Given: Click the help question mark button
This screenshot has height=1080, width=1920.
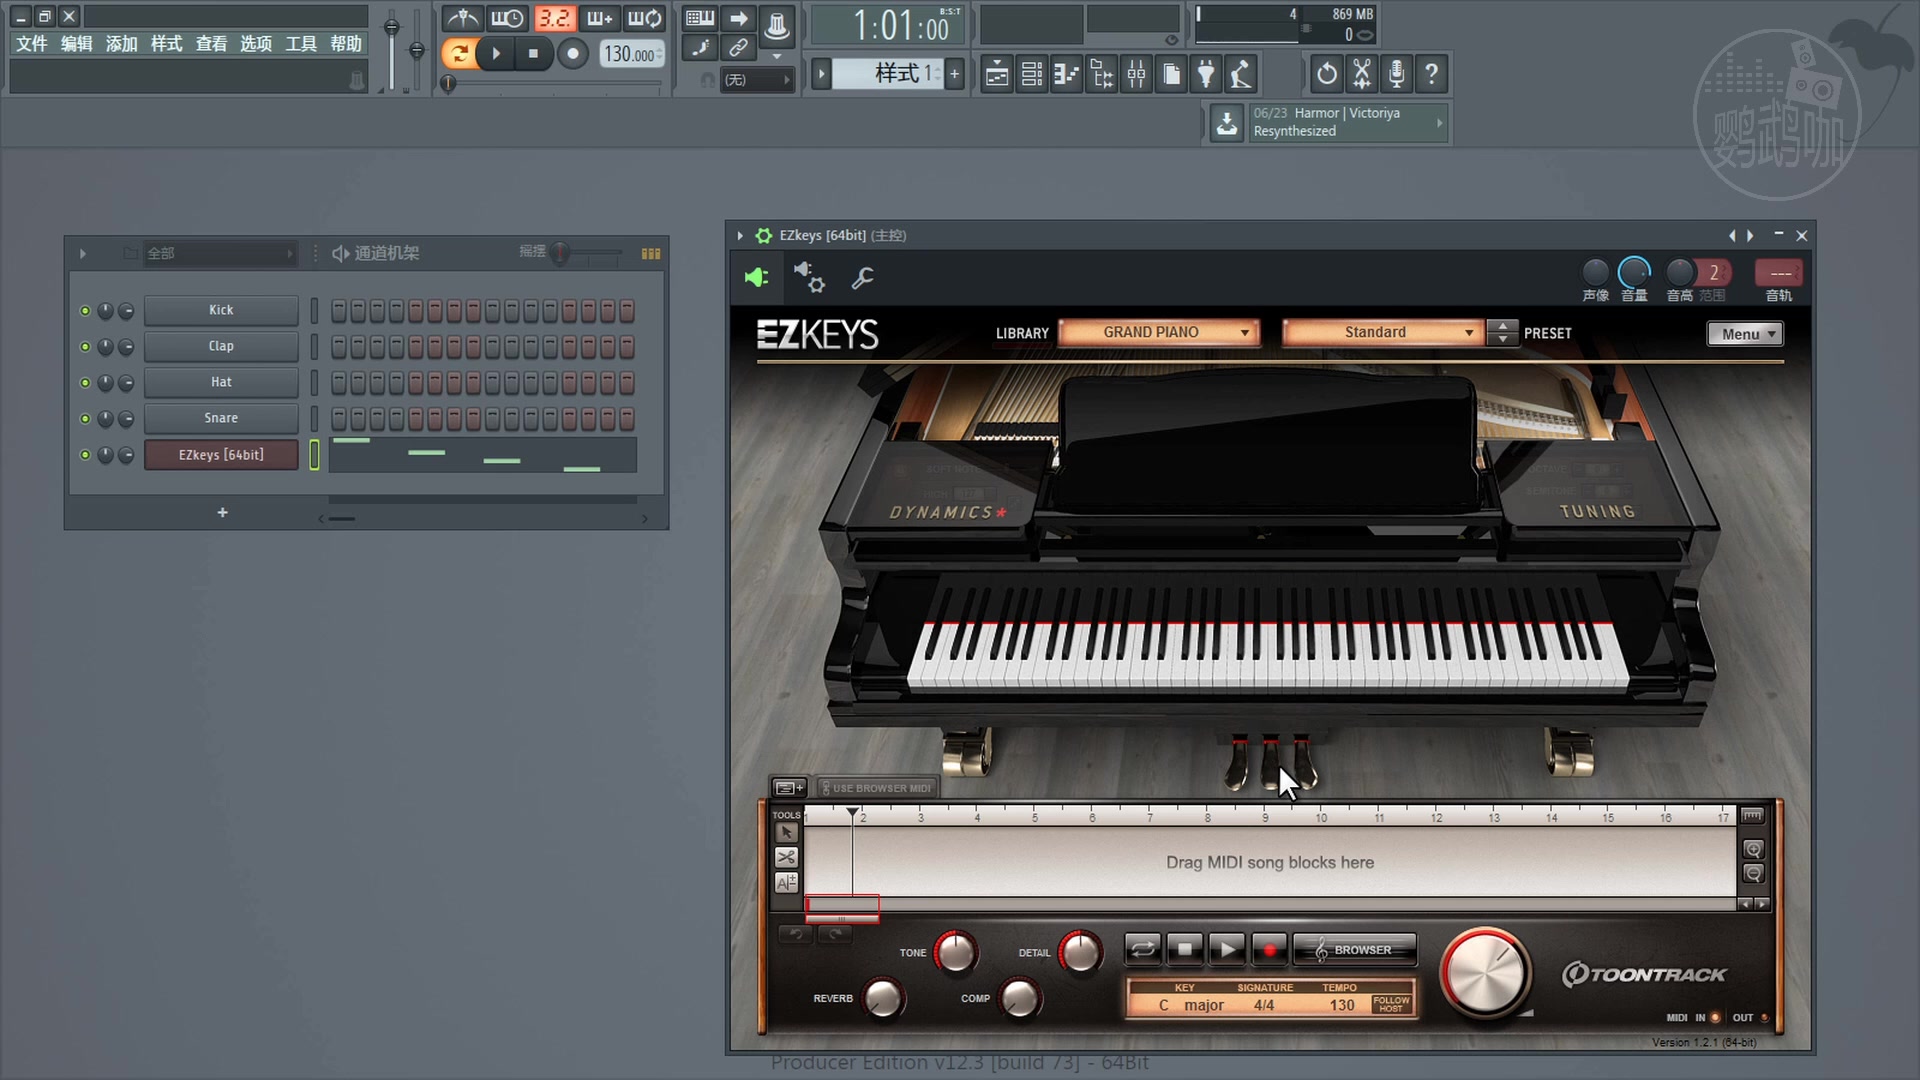Looking at the screenshot, I should pyautogui.click(x=1432, y=73).
